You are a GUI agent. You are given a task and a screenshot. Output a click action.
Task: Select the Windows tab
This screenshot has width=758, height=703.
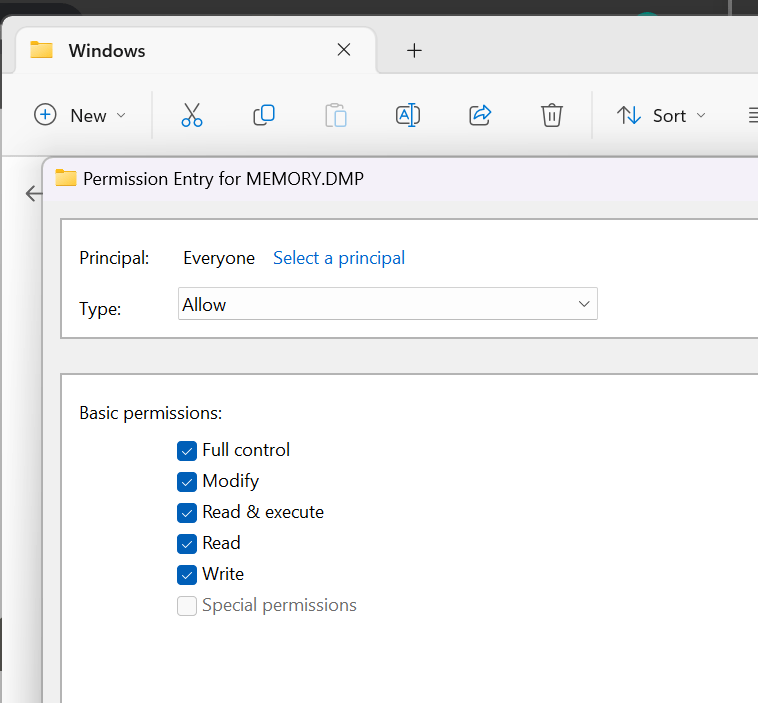click(196, 50)
